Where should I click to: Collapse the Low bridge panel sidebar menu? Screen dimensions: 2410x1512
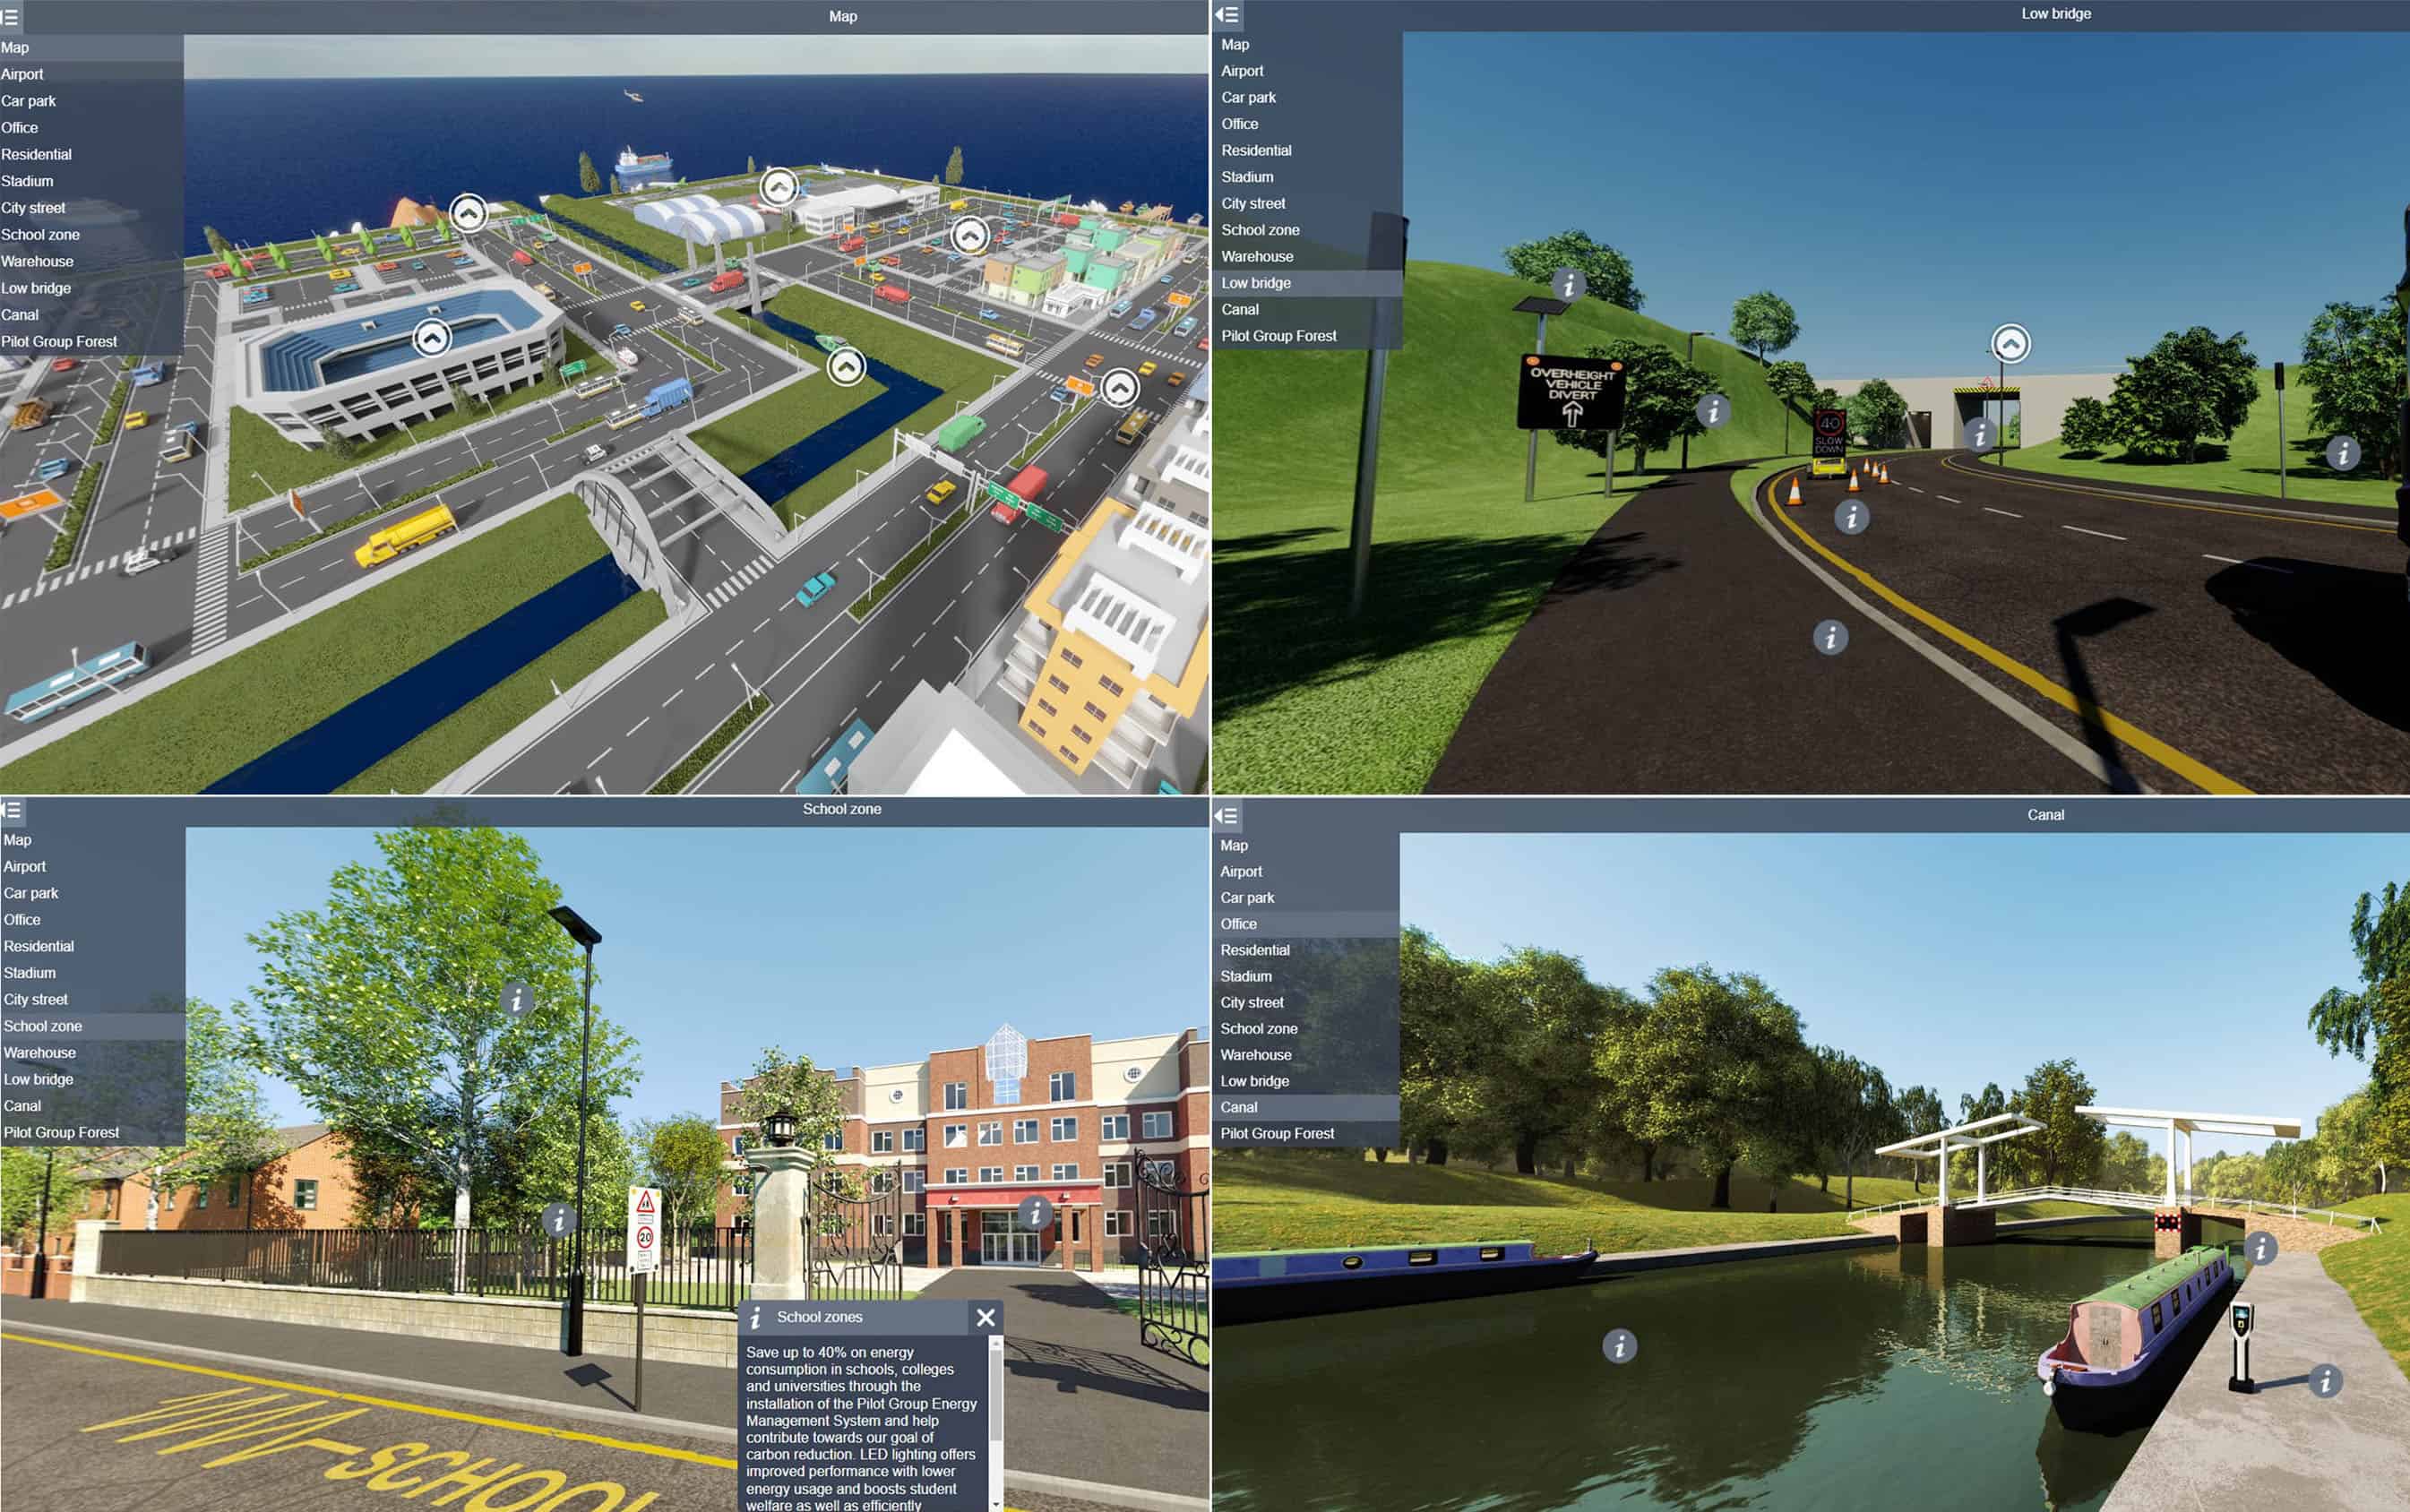coord(1226,14)
